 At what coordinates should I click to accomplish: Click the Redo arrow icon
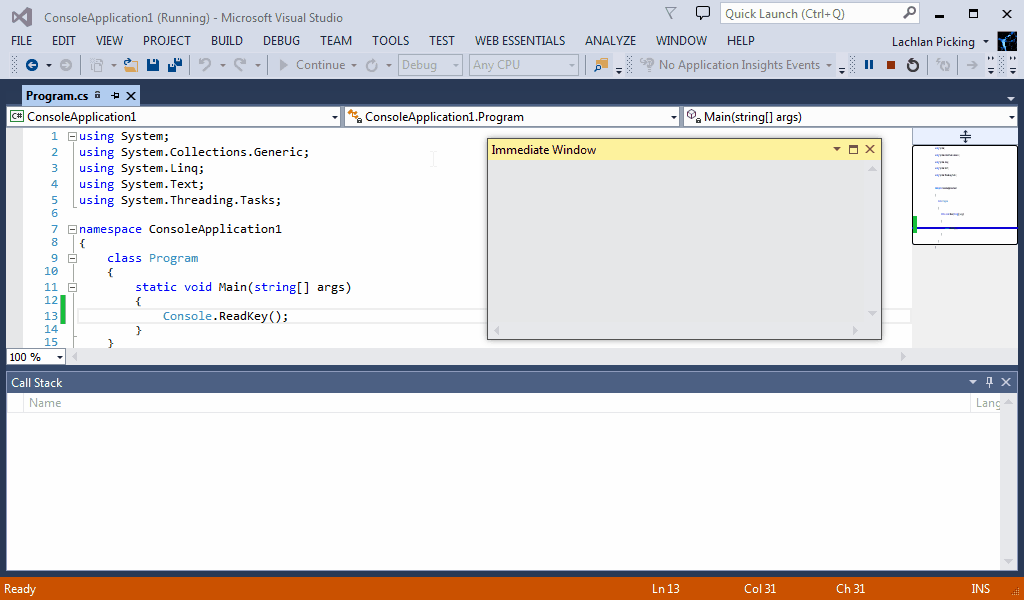pyautogui.click(x=240, y=65)
